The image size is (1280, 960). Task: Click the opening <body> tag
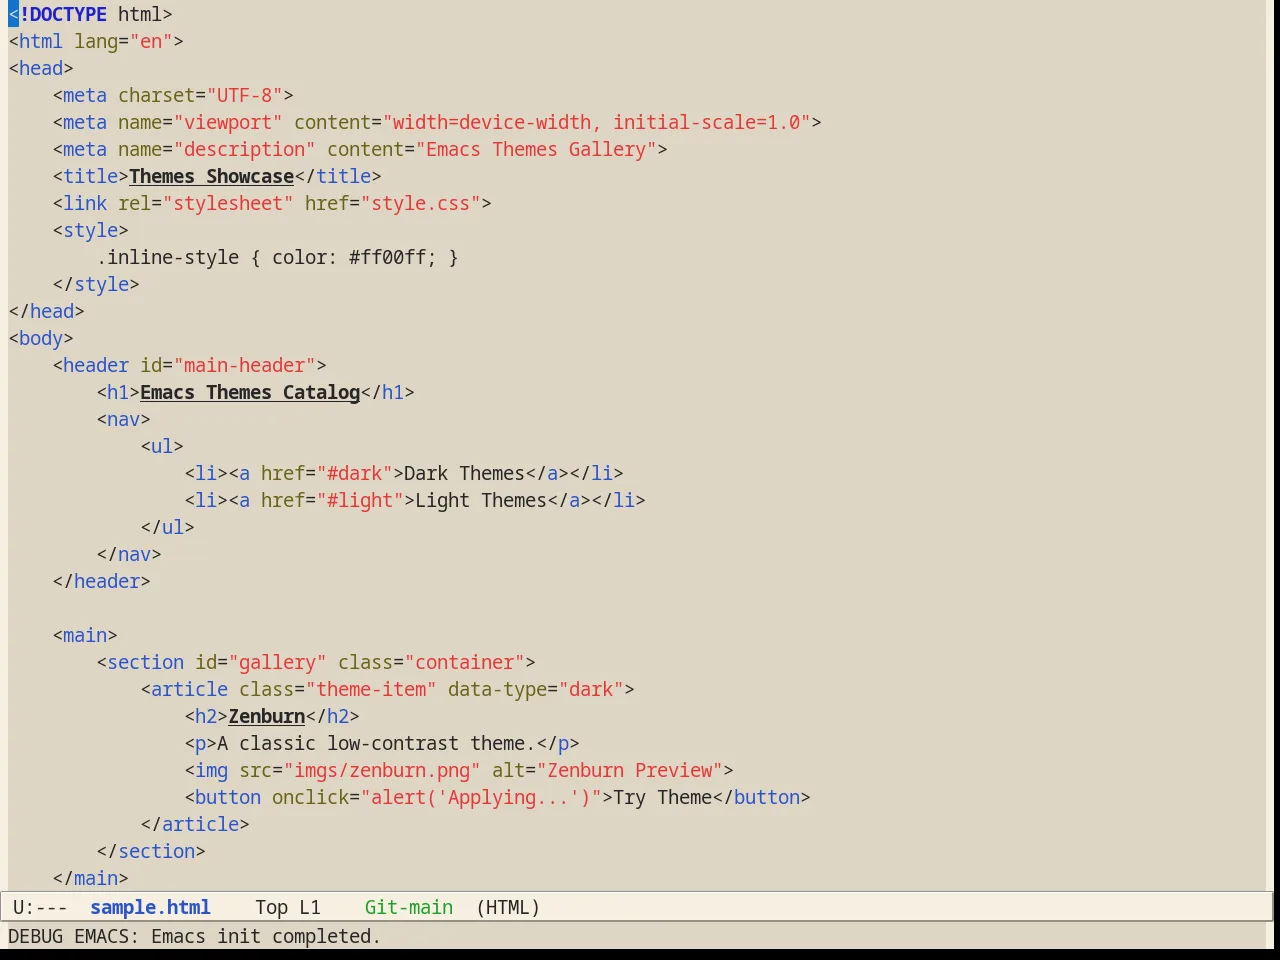point(41,338)
